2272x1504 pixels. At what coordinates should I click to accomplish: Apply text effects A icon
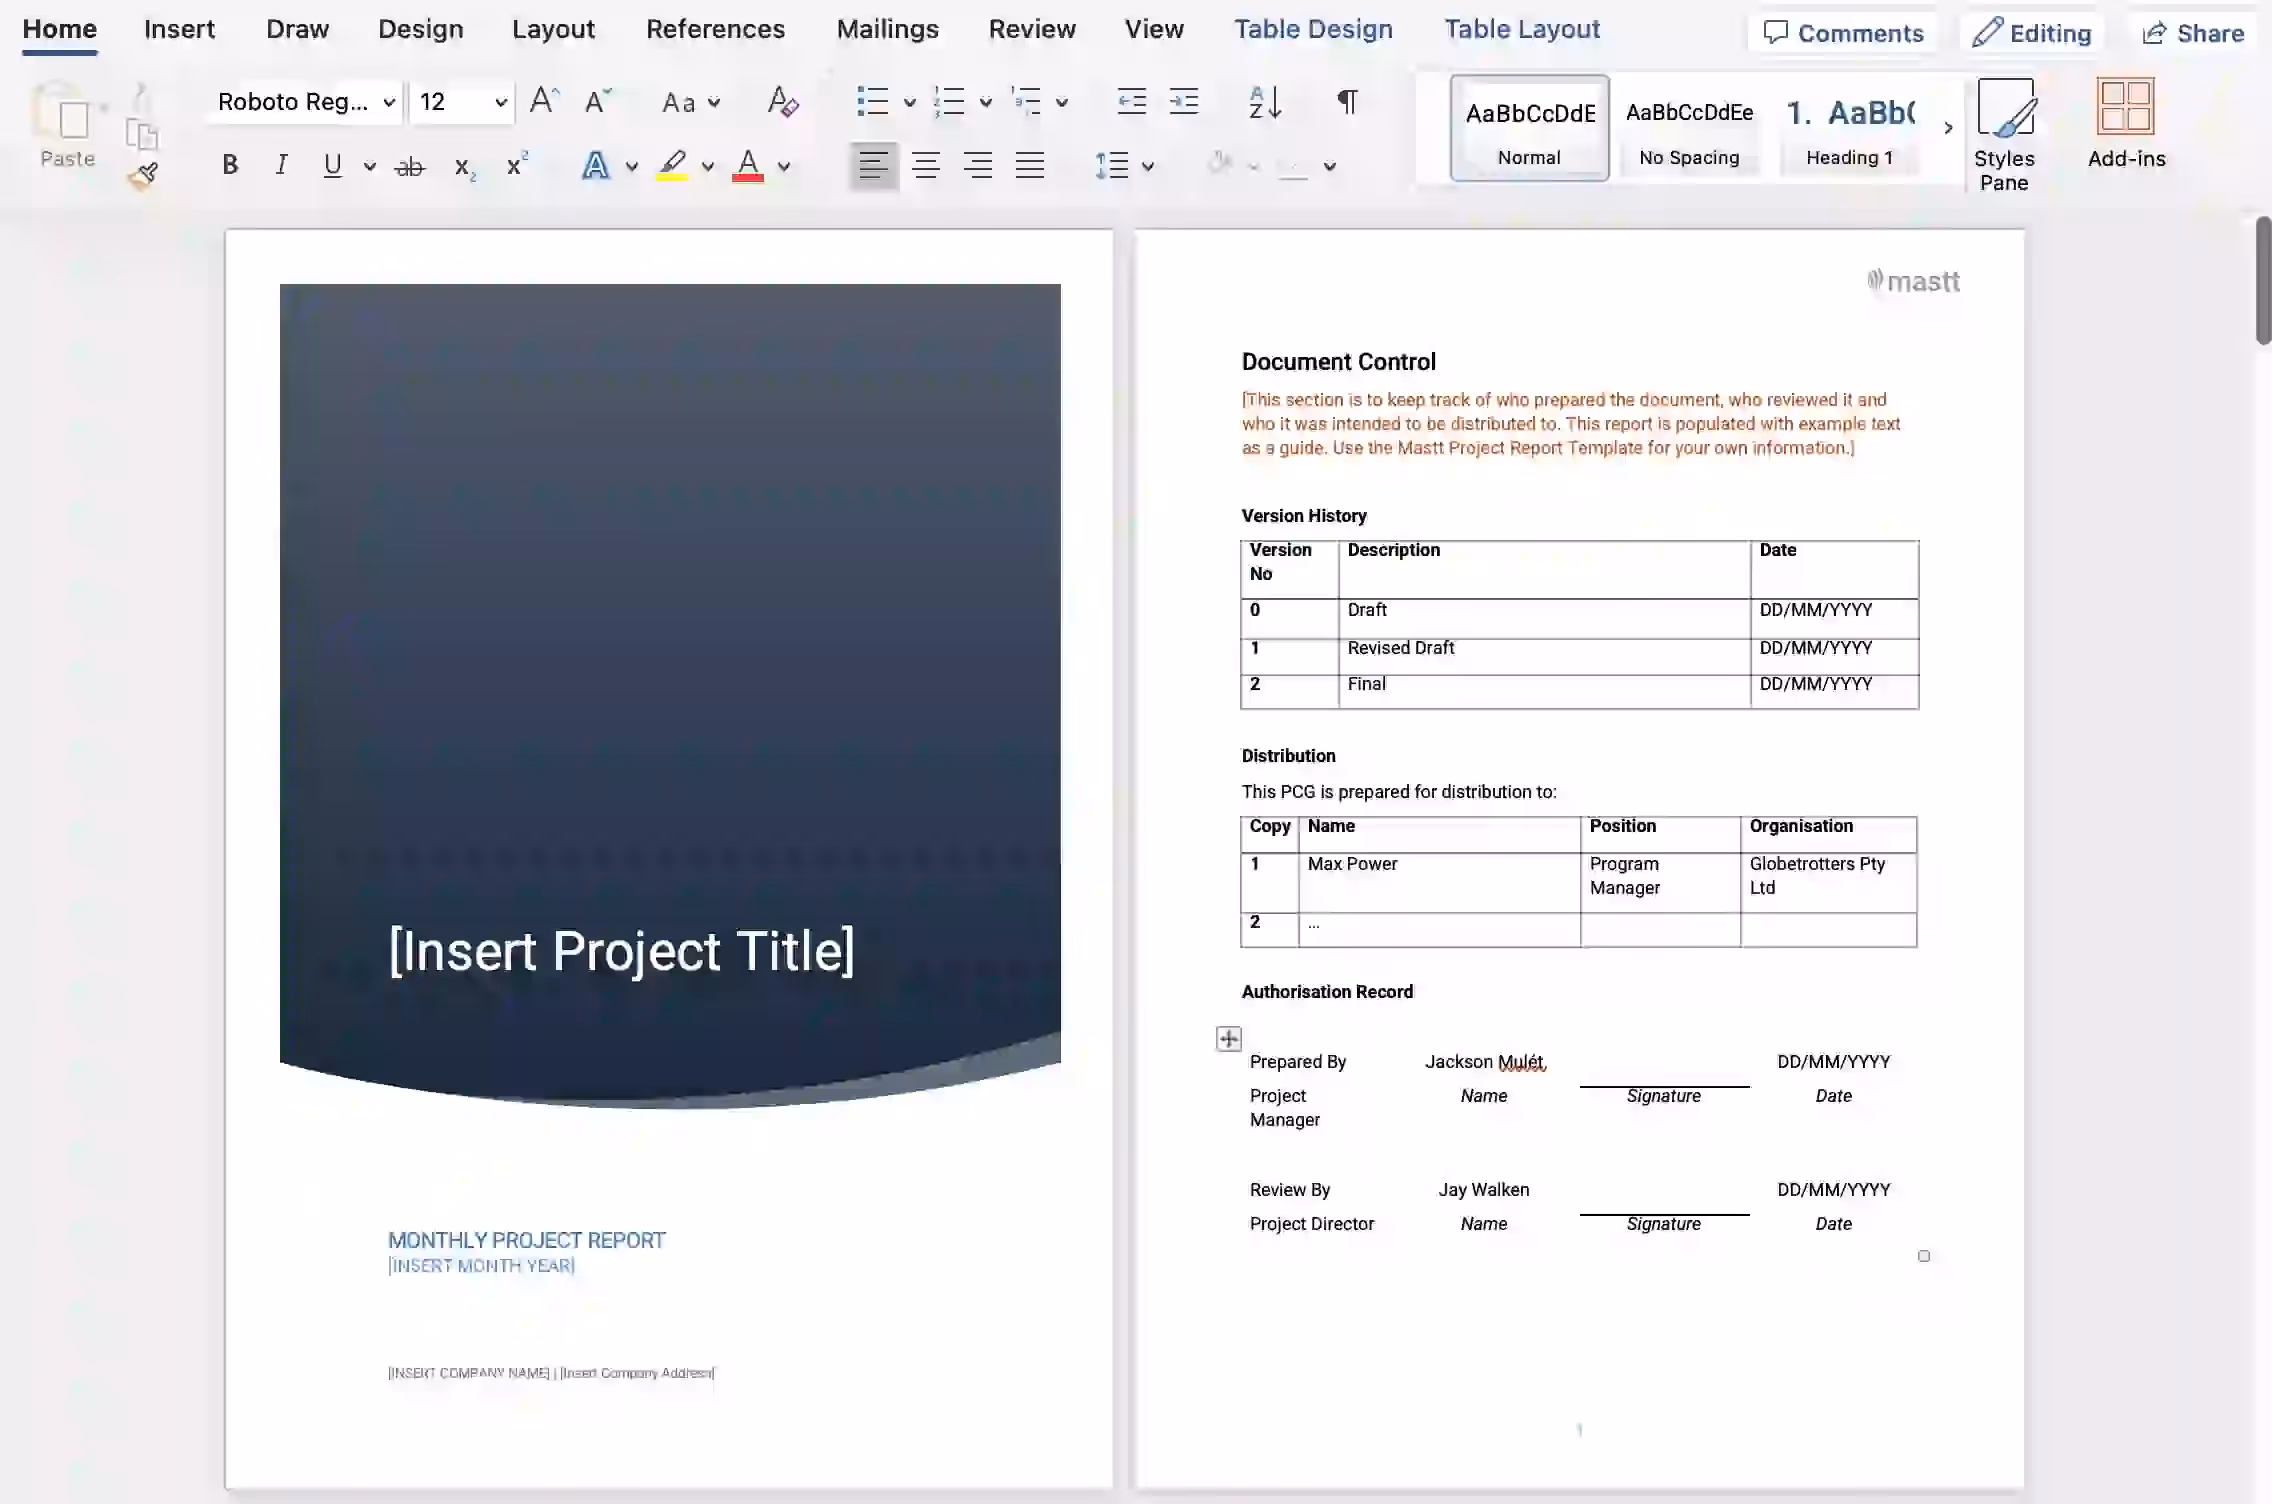[595, 165]
